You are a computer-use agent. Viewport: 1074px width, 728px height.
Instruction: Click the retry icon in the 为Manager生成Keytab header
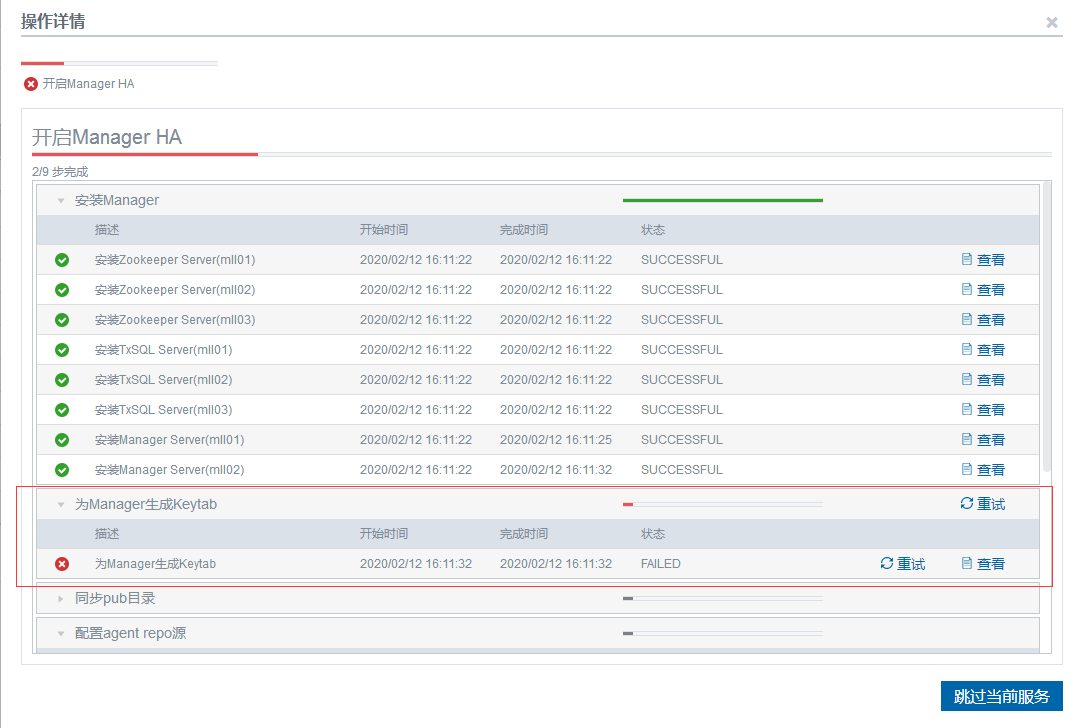point(966,504)
